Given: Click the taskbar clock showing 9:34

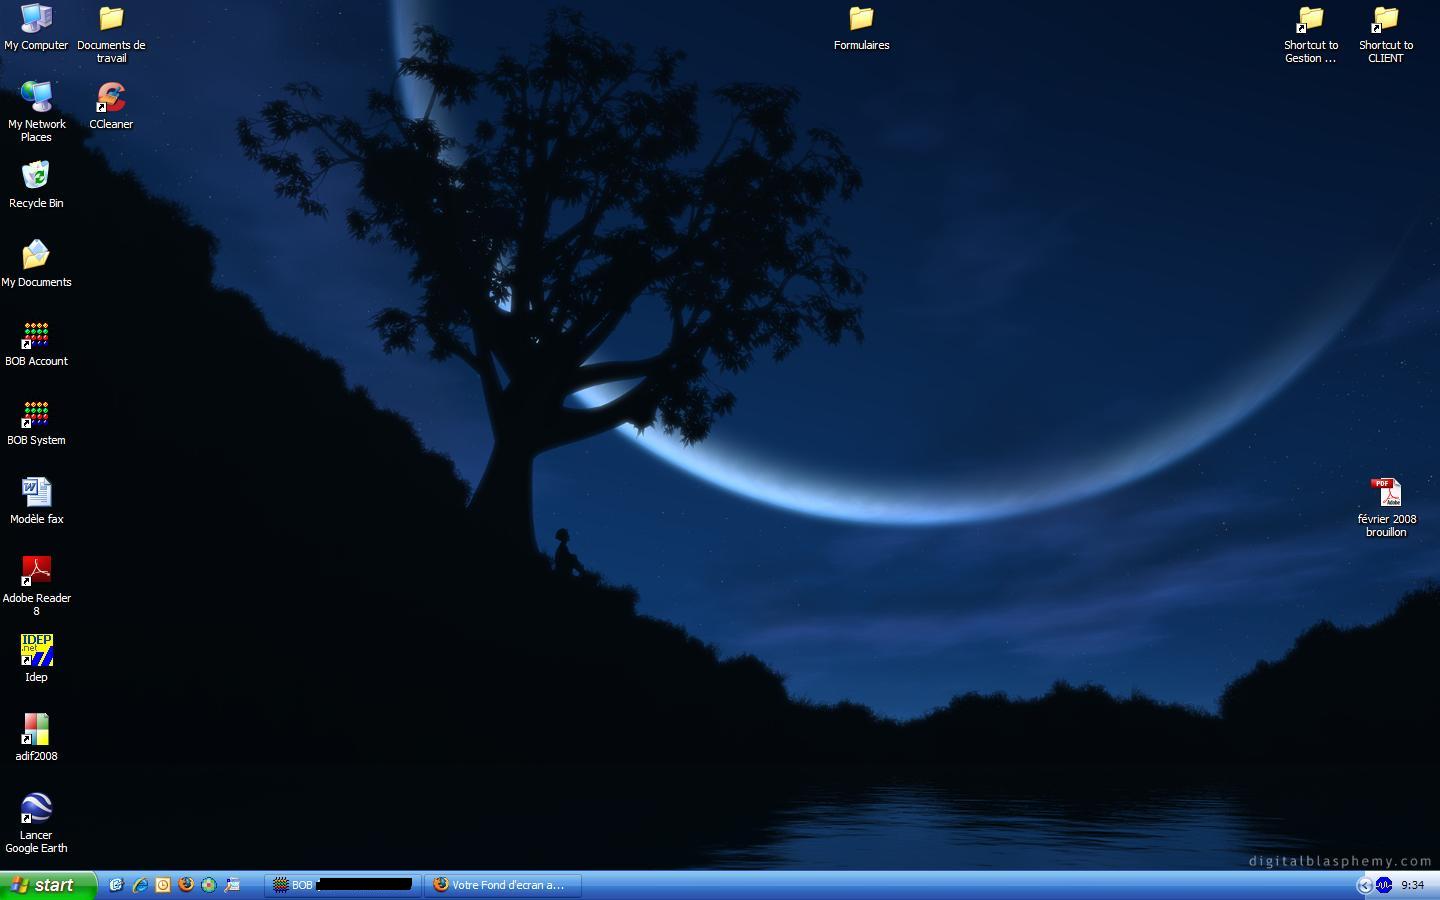Looking at the screenshot, I should (1412, 885).
